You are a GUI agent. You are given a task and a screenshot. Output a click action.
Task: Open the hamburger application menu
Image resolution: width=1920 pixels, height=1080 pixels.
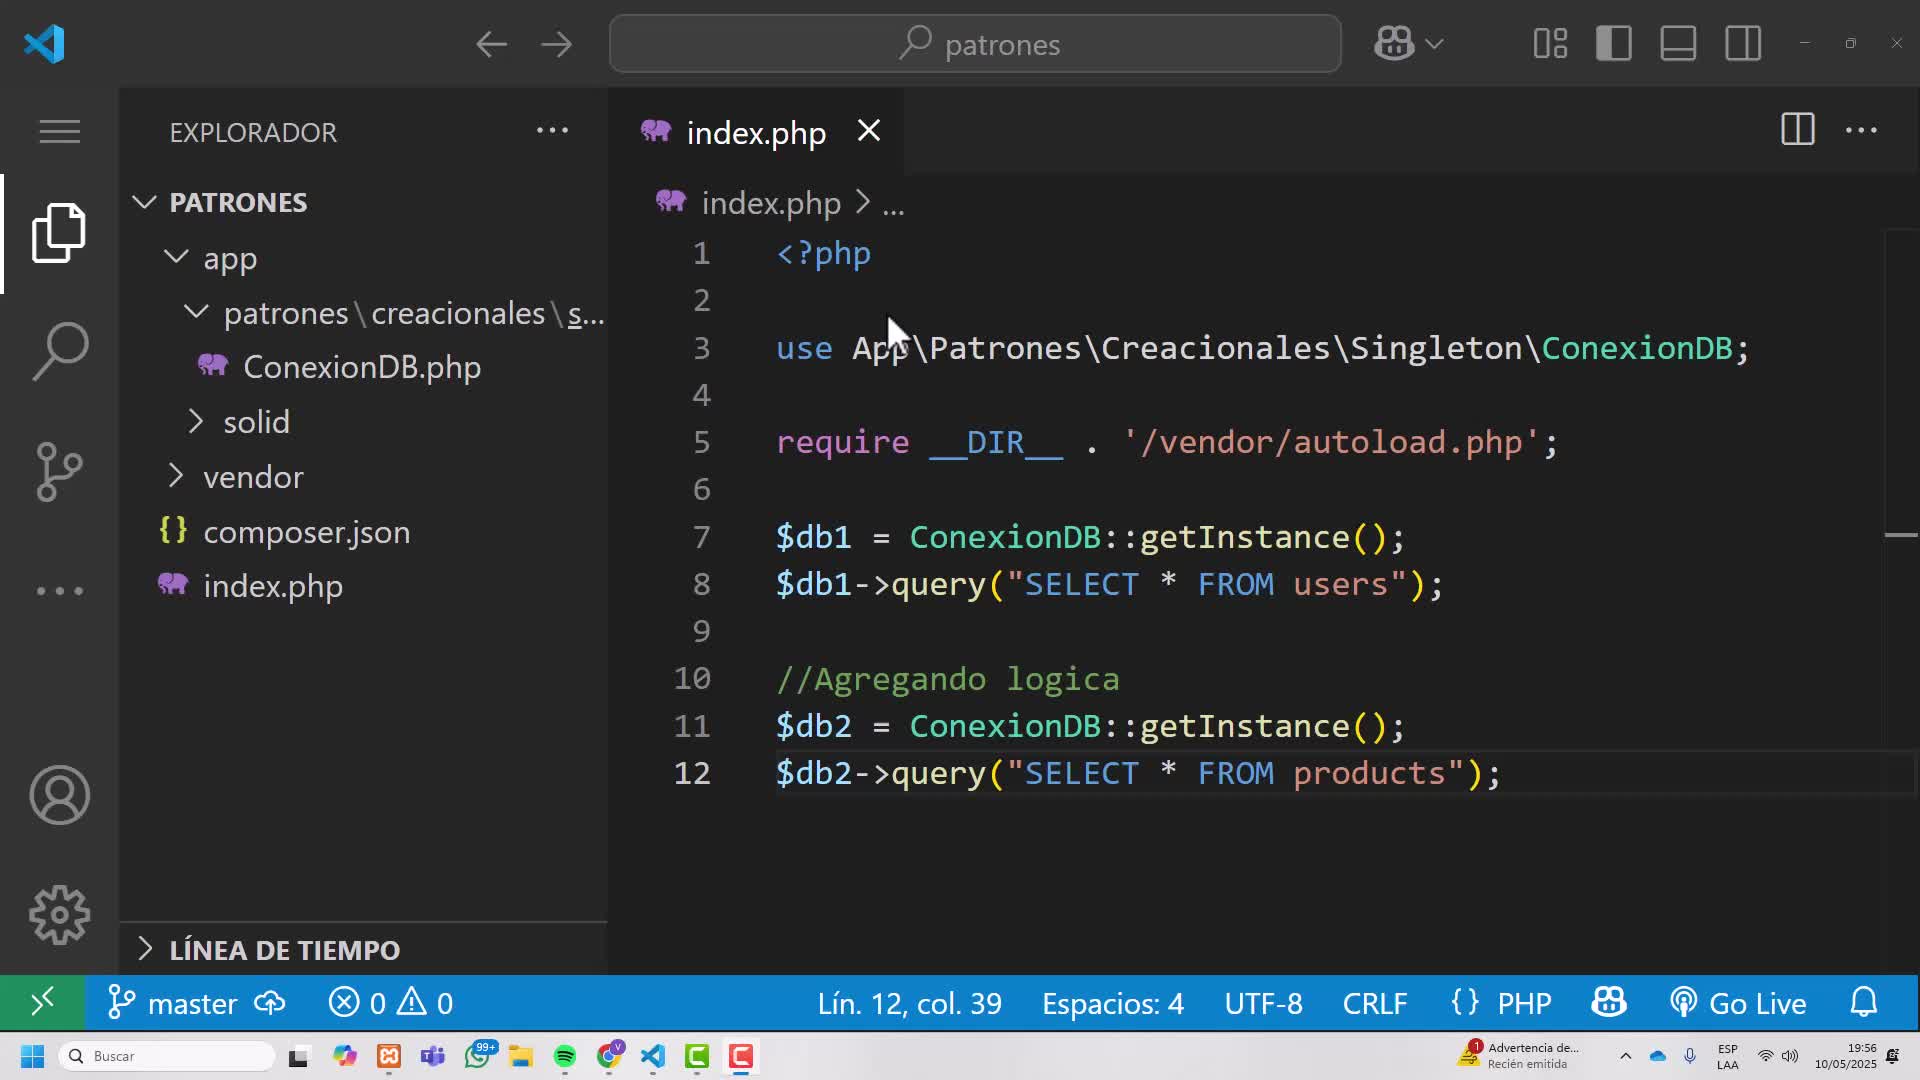(59, 131)
